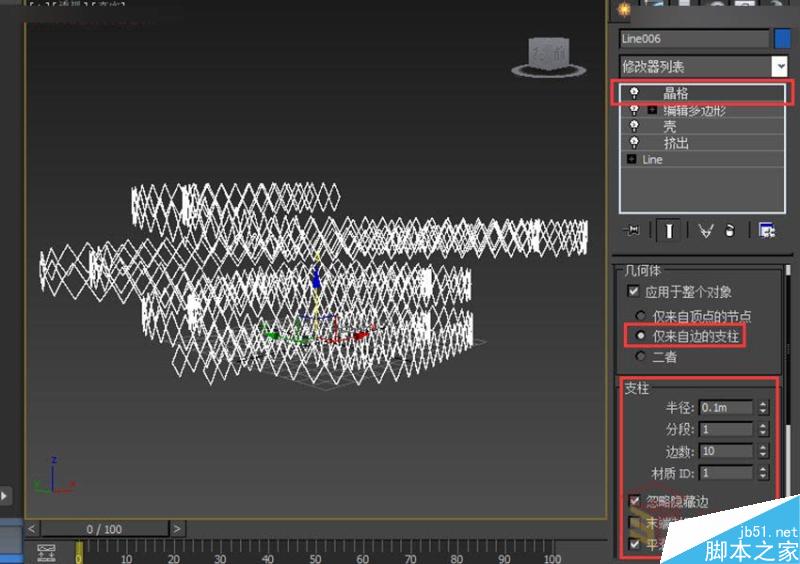Click the 分段 spinner arrows
Viewport: 800px width, 564px height.
(x=763, y=429)
